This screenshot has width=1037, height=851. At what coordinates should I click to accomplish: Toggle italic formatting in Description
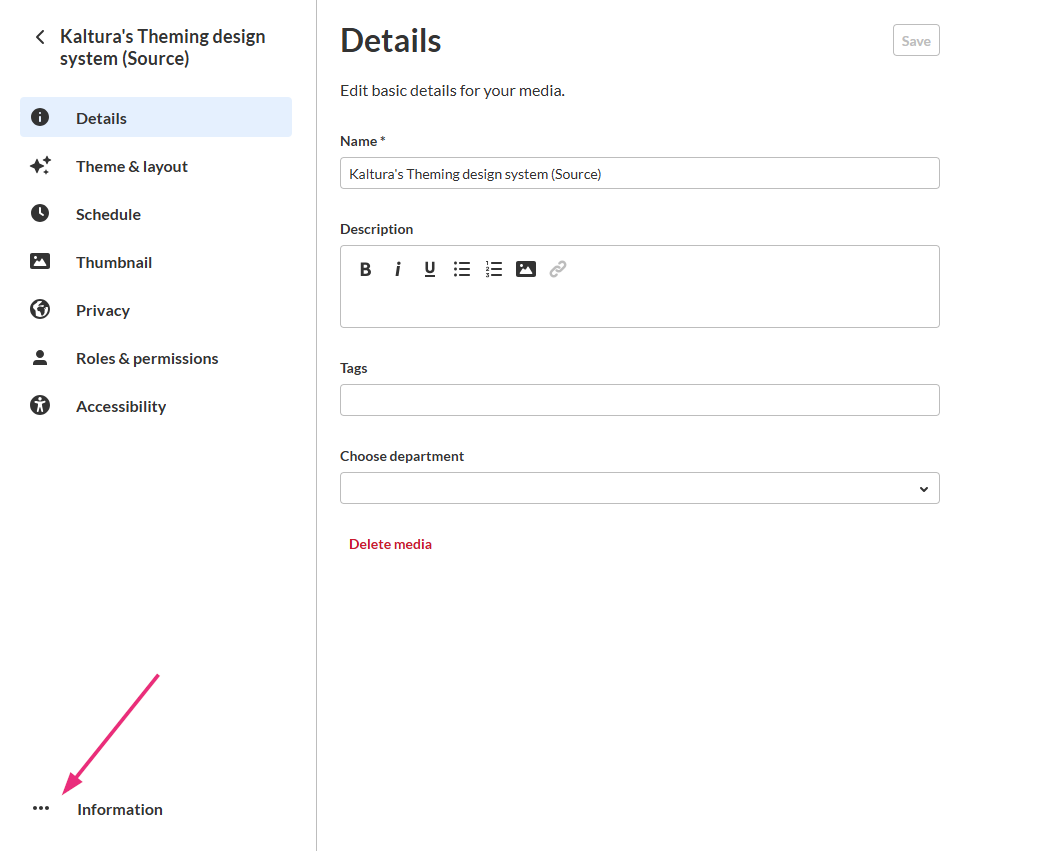(397, 269)
